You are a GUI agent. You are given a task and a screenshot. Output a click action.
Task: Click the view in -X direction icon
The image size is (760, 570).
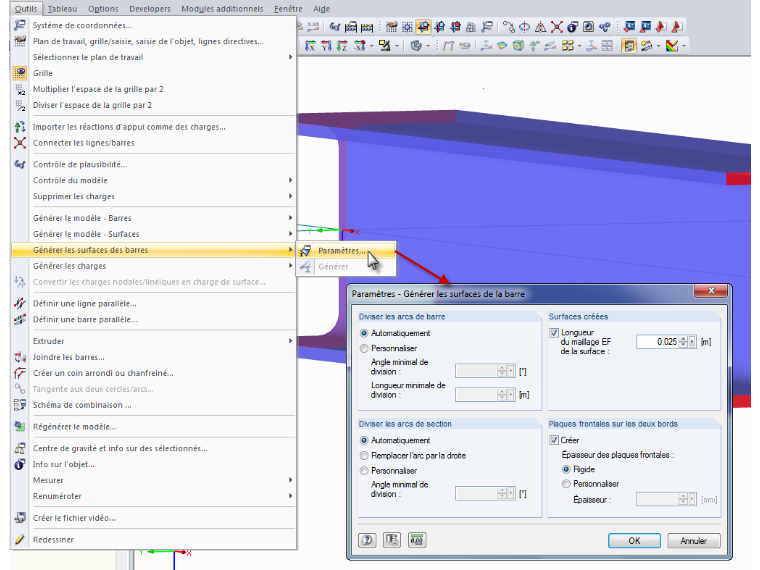tap(359, 46)
